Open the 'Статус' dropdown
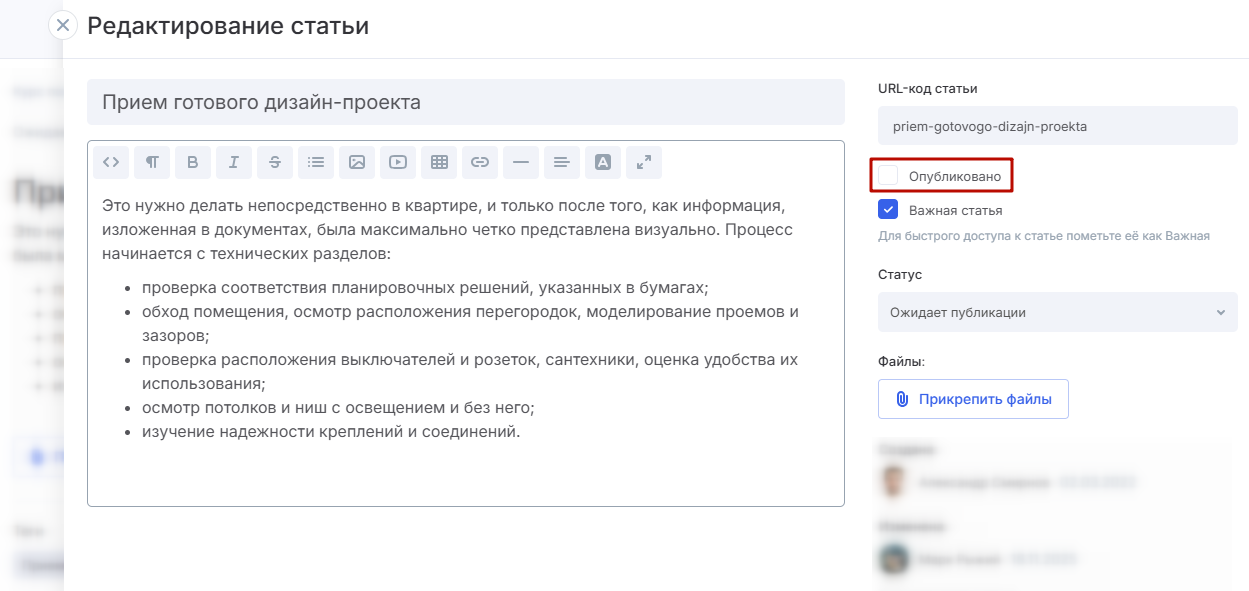Viewport: 1249px width, 591px height. coord(1057,312)
